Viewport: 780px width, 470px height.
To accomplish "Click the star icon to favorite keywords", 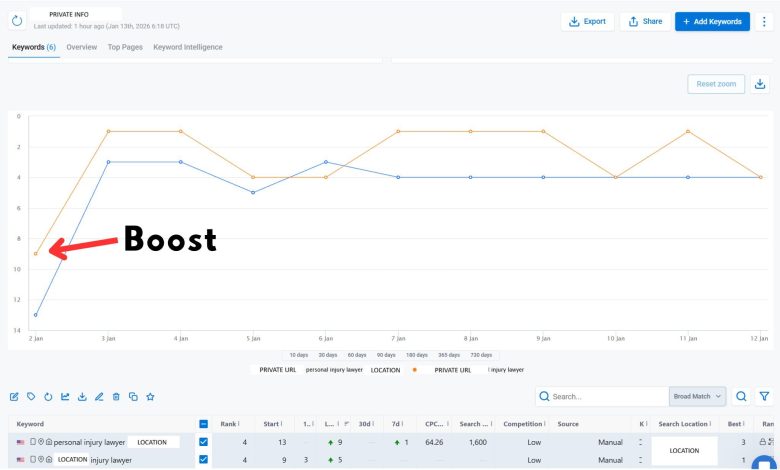I will tap(150, 397).
